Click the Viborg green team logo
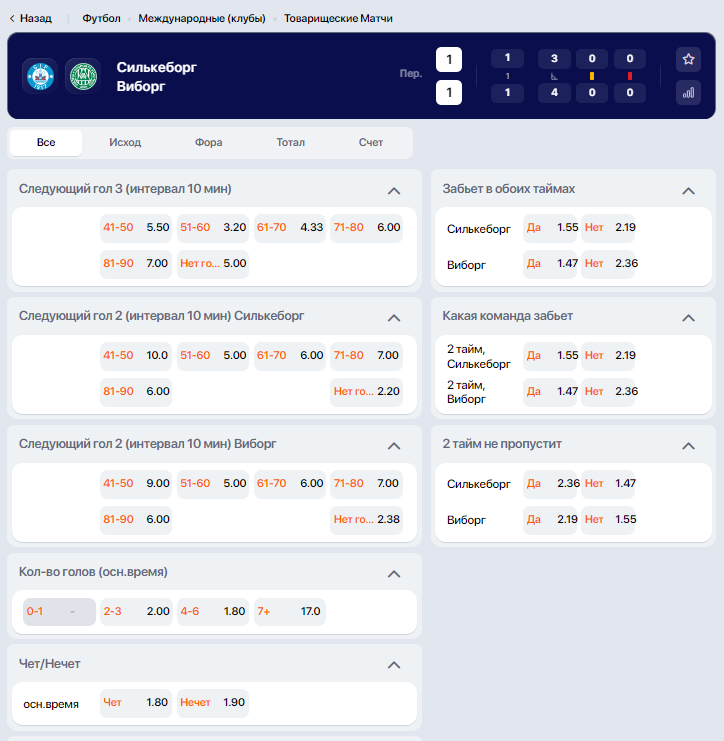 click(83, 76)
